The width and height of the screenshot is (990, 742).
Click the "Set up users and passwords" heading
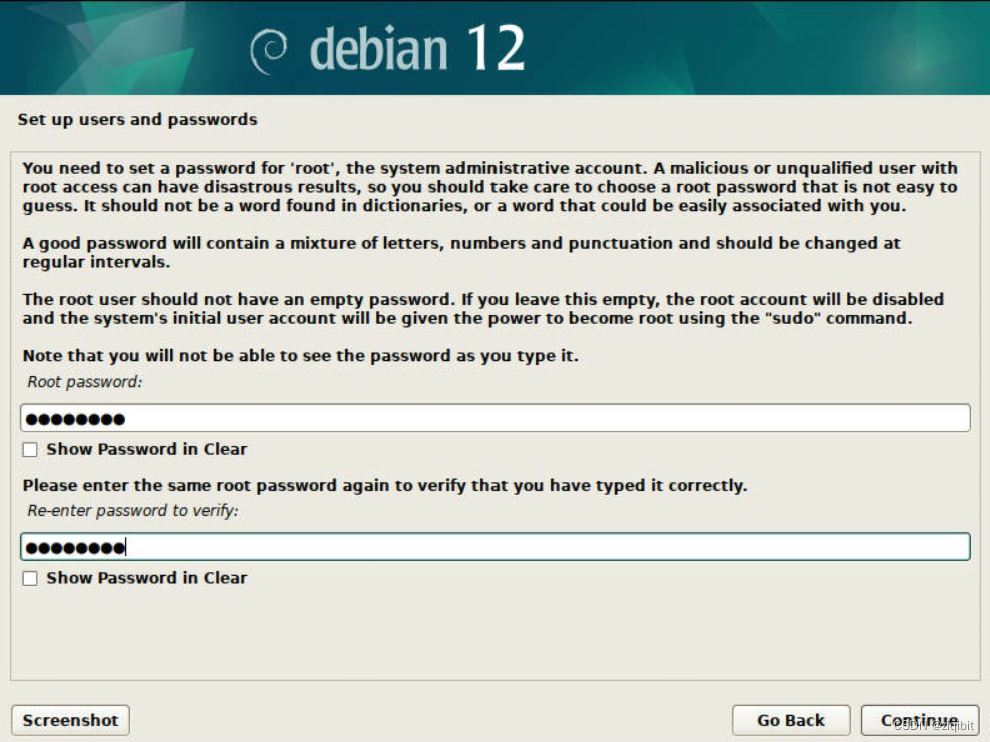point(137,120)
